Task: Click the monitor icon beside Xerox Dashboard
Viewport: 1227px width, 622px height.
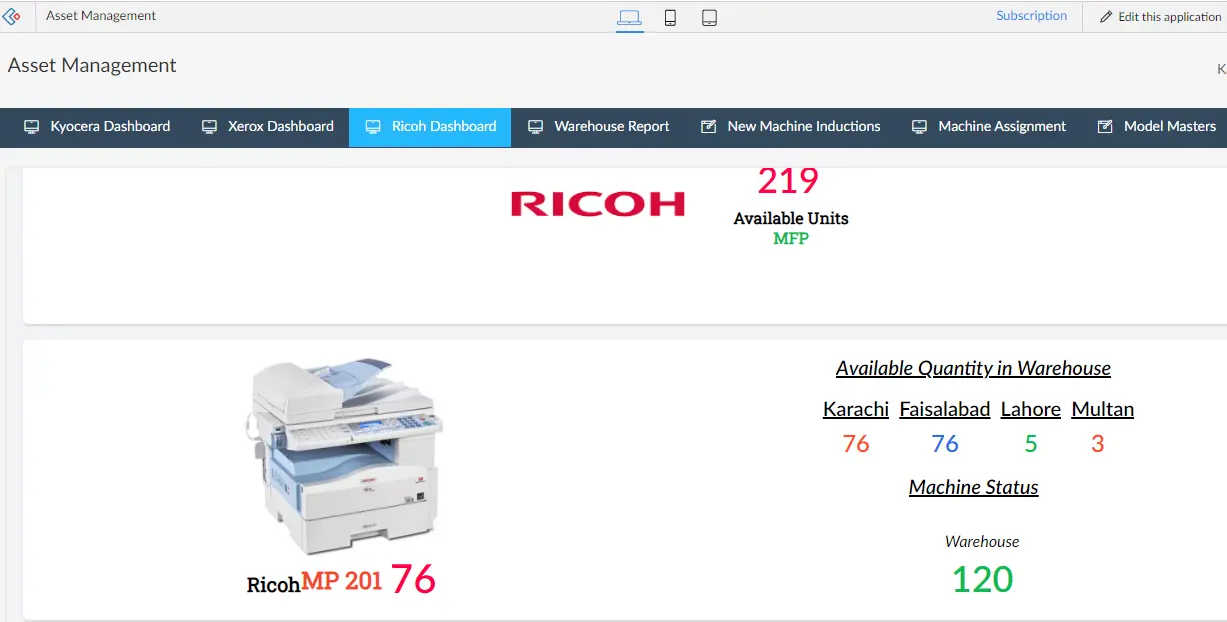Action: click(x=209, y=127)
